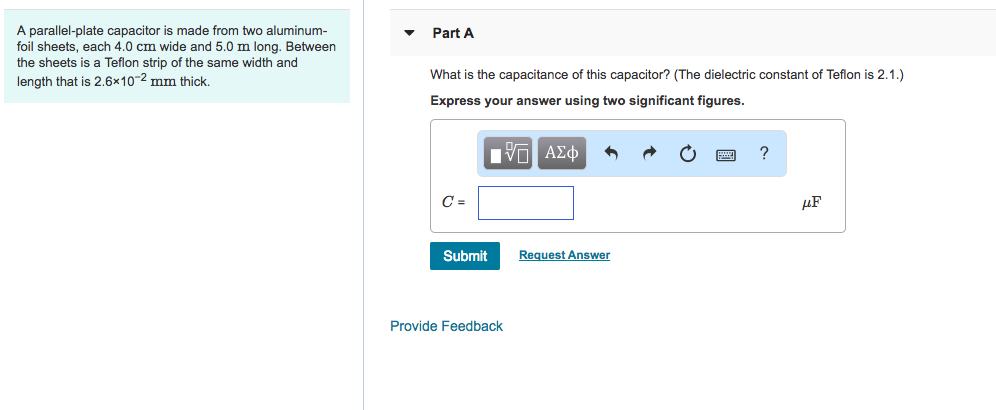This screenshot has width=996, height=410.
Task: Show keyboard shortcuts via the keyboard icon
Action: (x=725, y=154)
